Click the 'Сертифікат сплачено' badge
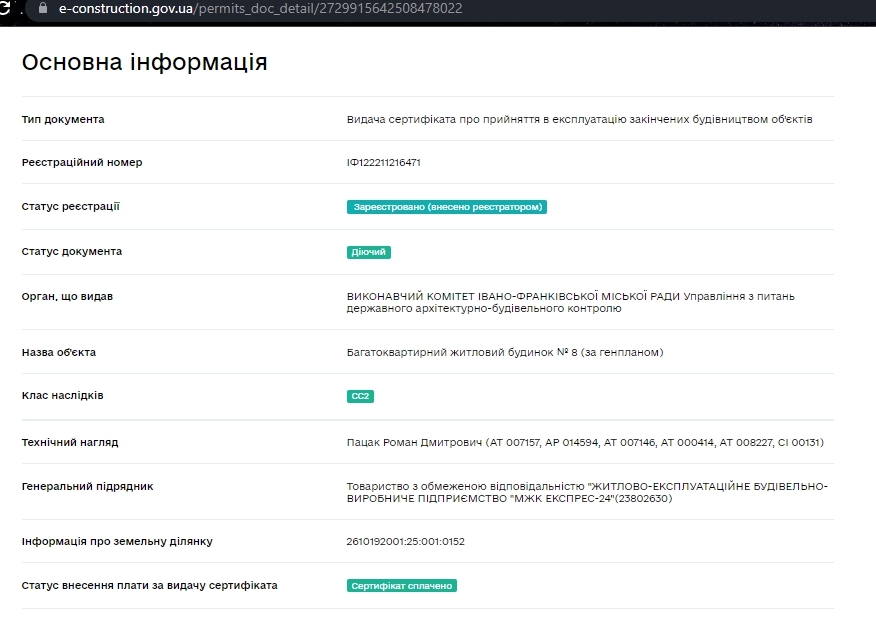Image resolution: width=876 pixels, height=626 pixels. tap(402, 586)
